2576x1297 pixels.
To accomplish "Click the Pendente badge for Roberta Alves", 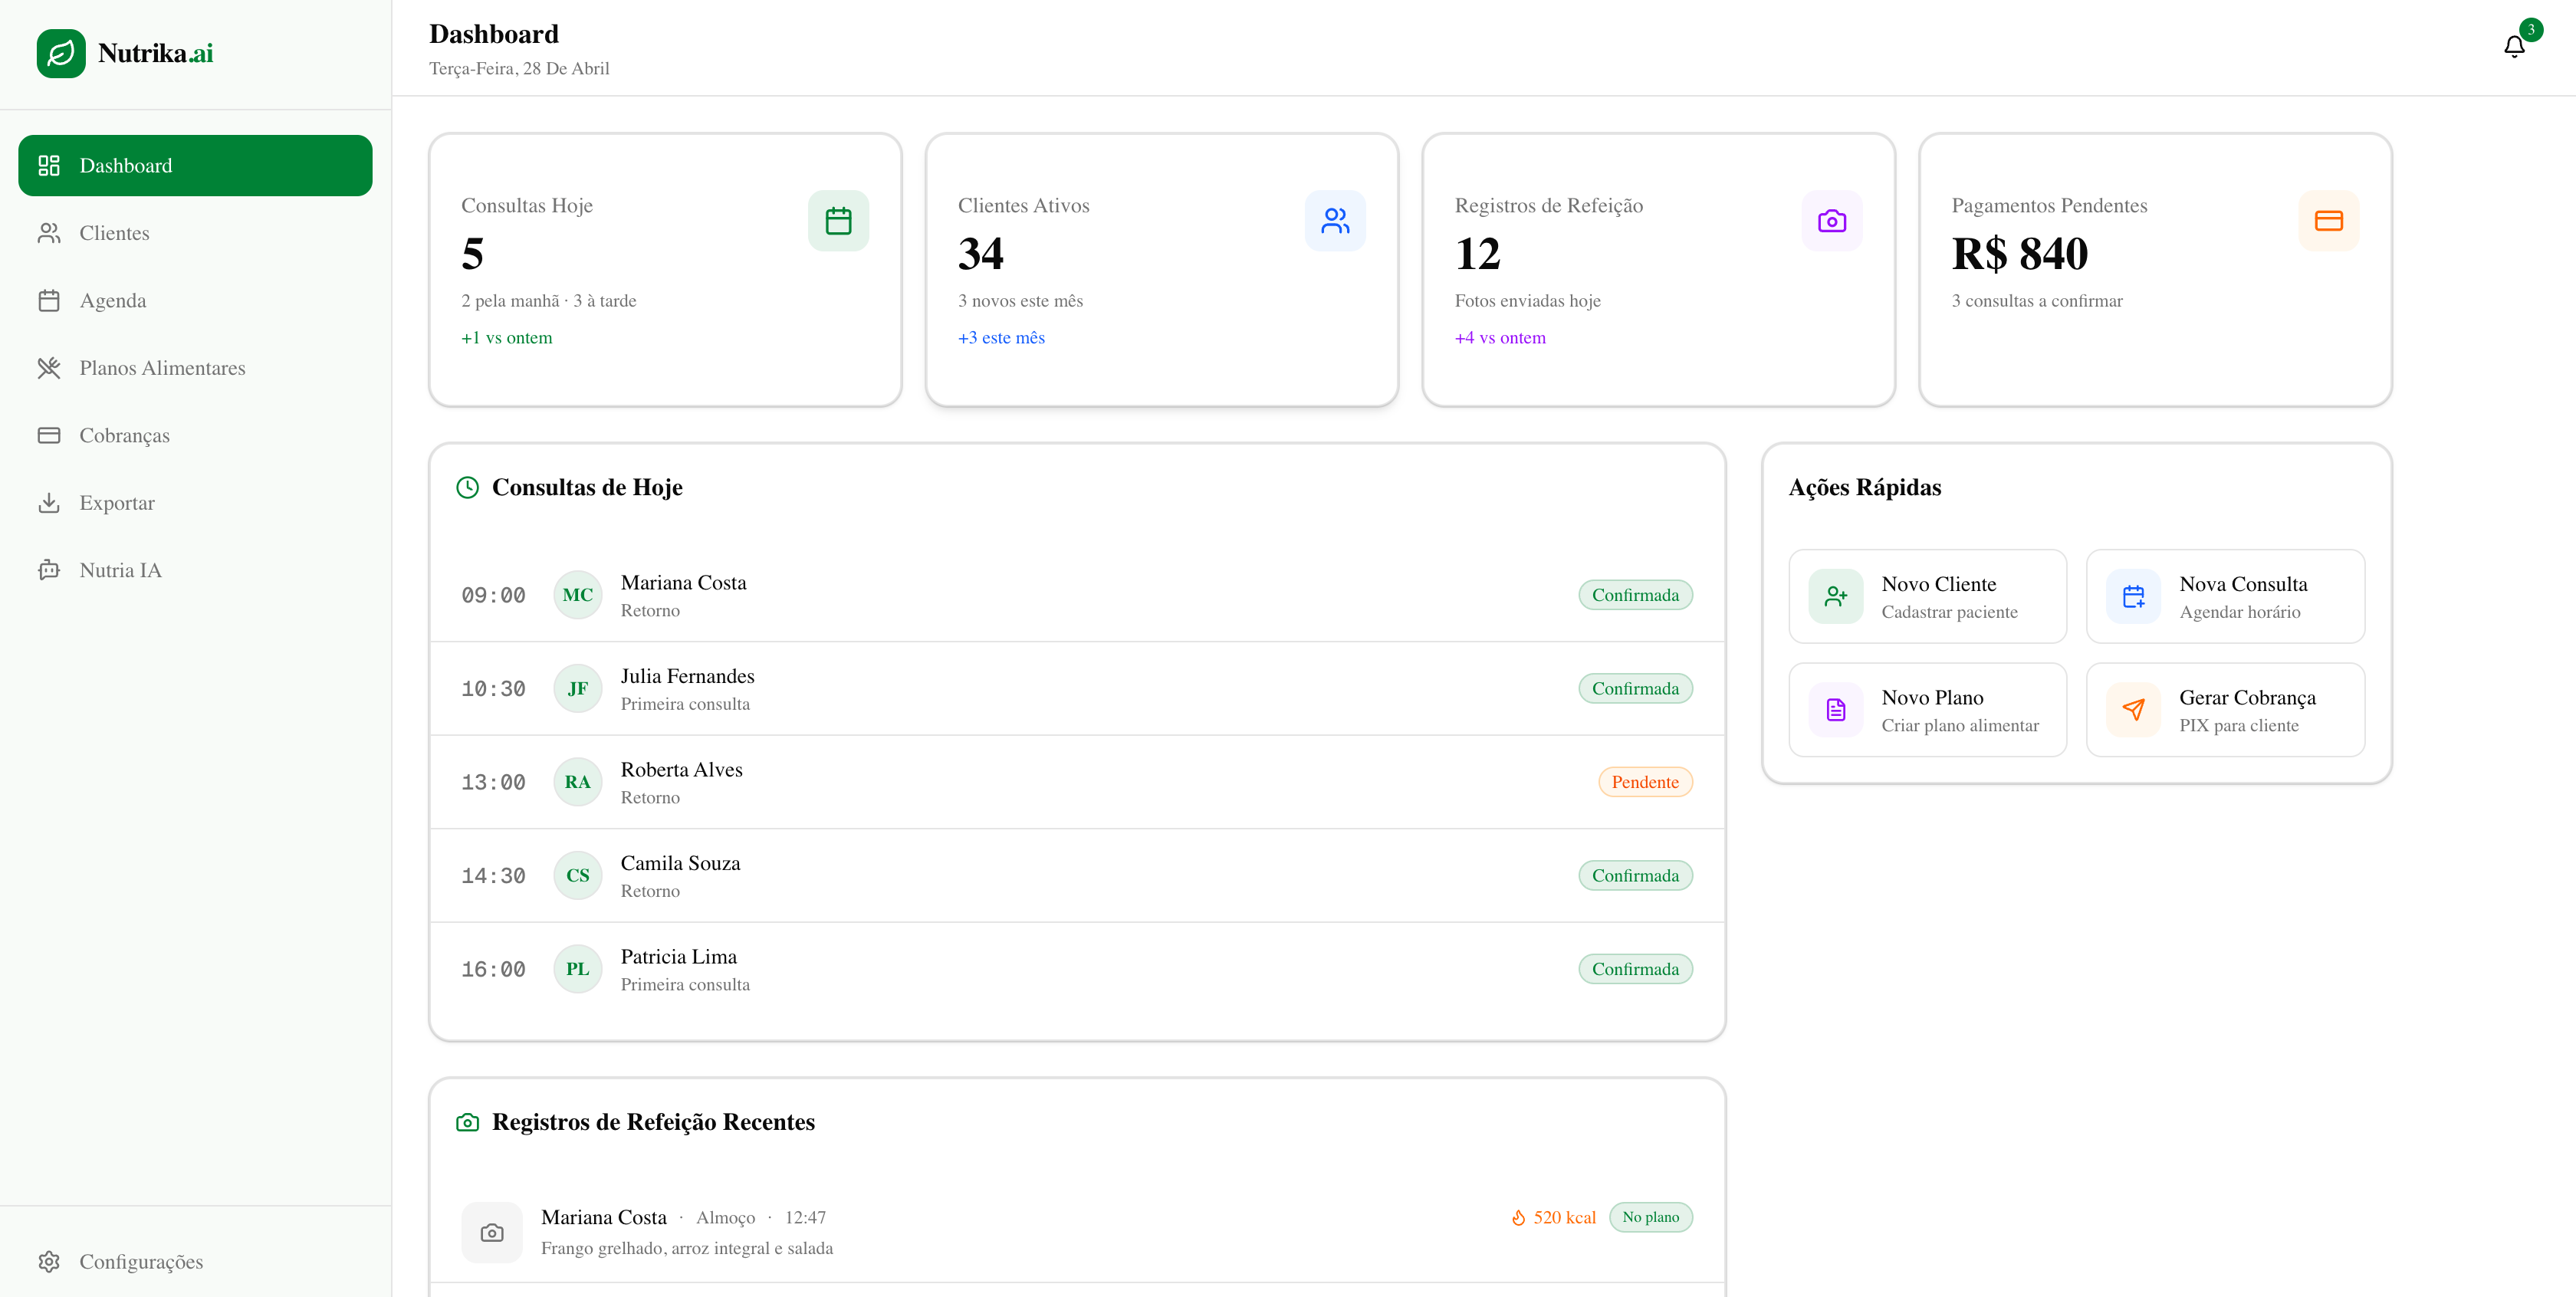I will pyautogui.click(x=1645, y=782).
